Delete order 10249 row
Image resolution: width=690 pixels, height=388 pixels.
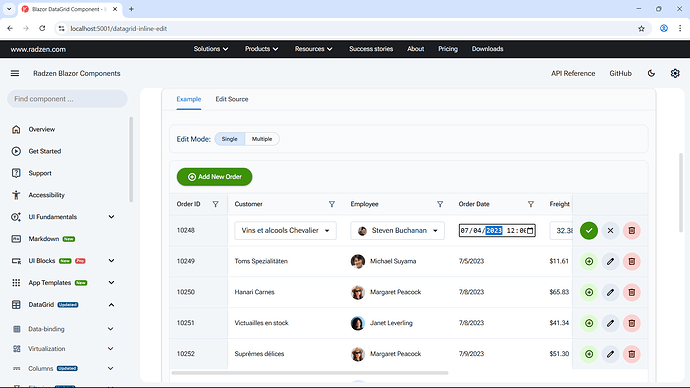[x=631, y=261]
